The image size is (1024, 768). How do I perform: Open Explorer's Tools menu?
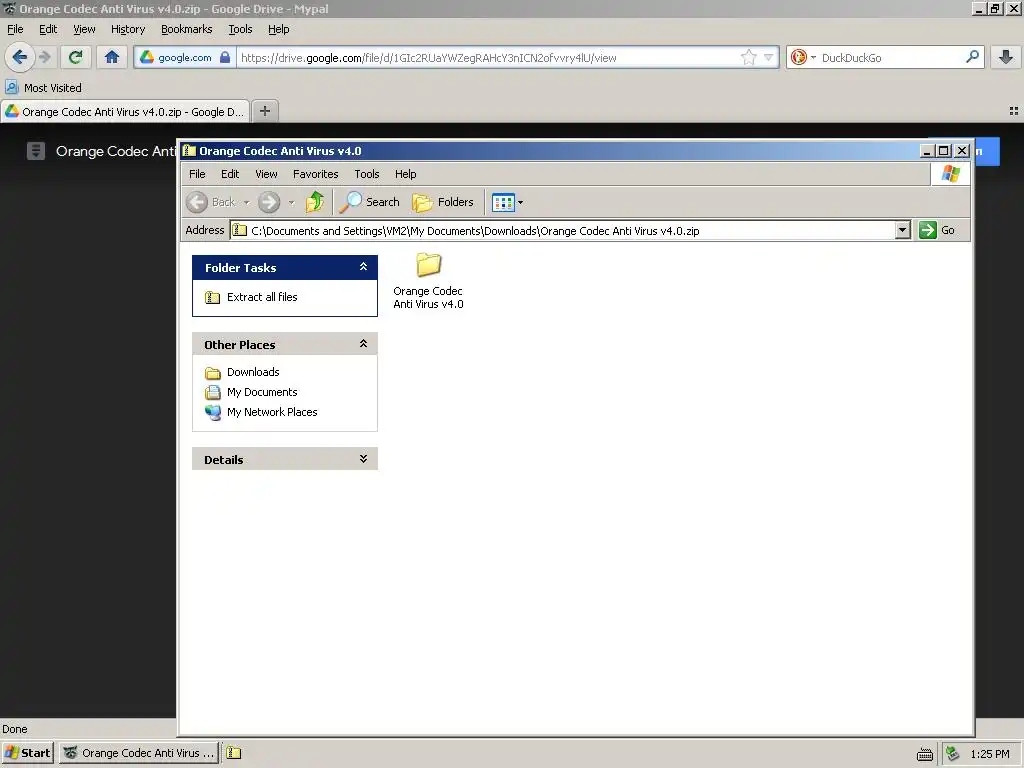point(366,174)
